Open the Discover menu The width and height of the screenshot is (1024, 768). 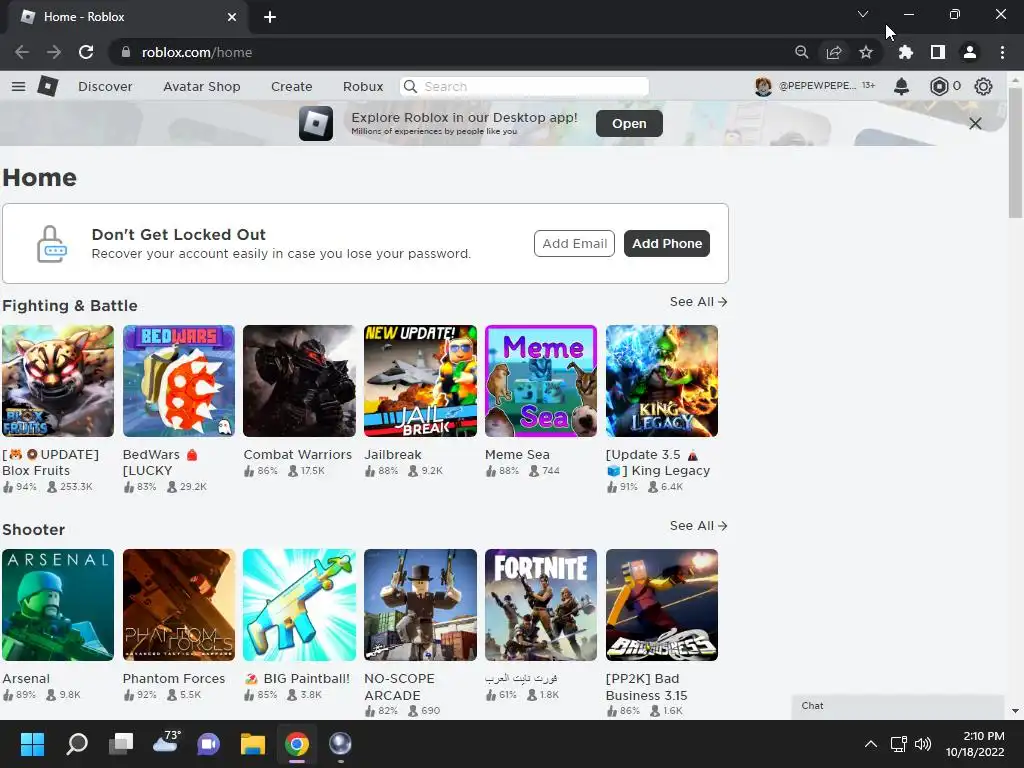[105, 86]
